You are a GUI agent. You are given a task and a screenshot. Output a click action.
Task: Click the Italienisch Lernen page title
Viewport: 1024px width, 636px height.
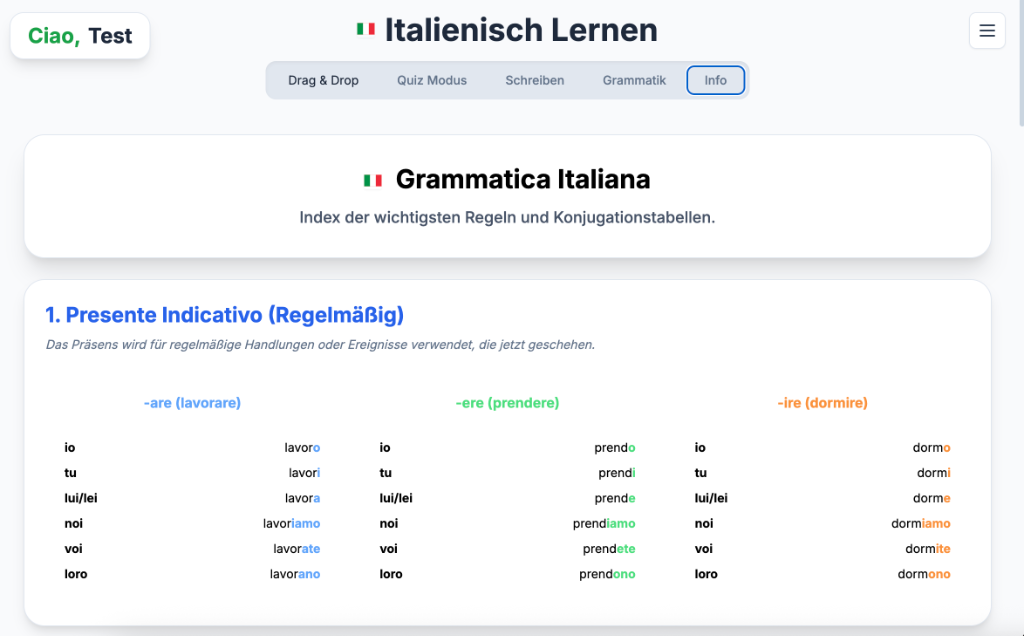[x=521, y=30]
